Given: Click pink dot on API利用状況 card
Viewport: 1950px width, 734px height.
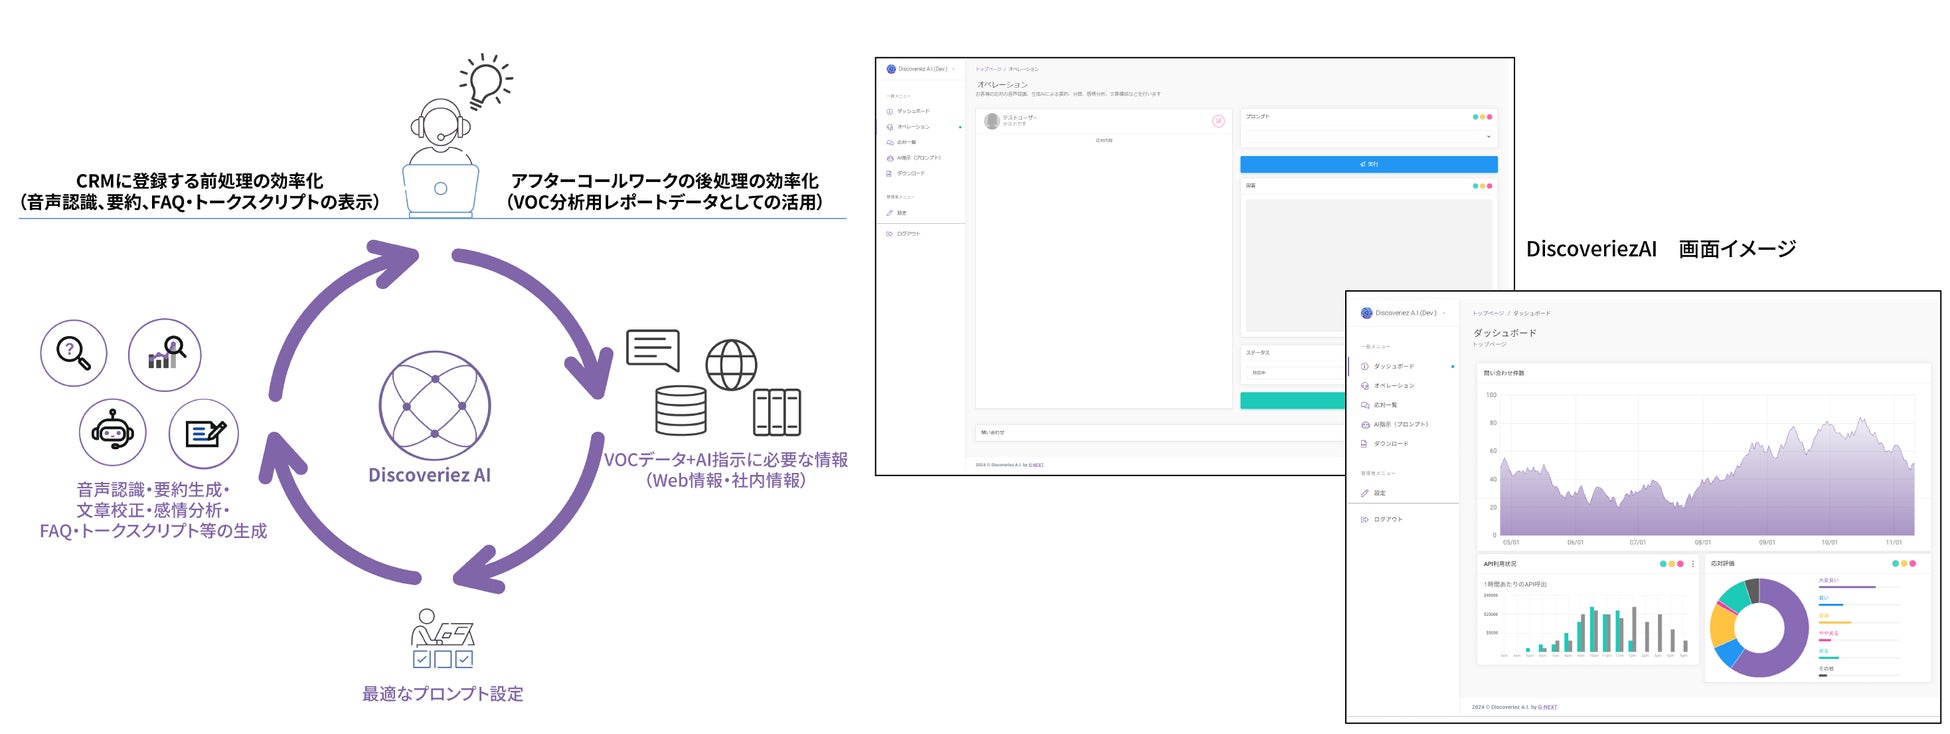Looking at the screenshot, I should tap(1680, 564).
